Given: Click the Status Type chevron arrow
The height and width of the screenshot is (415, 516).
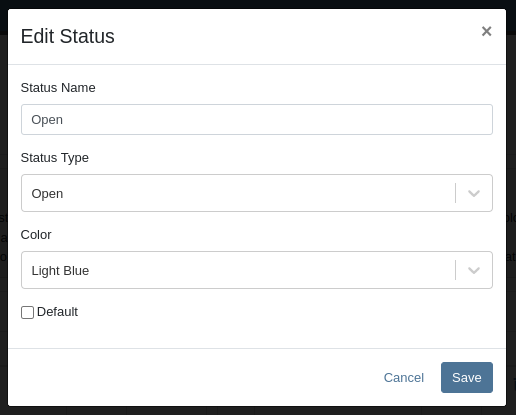Looking at the screenshot, I should 474,193.
